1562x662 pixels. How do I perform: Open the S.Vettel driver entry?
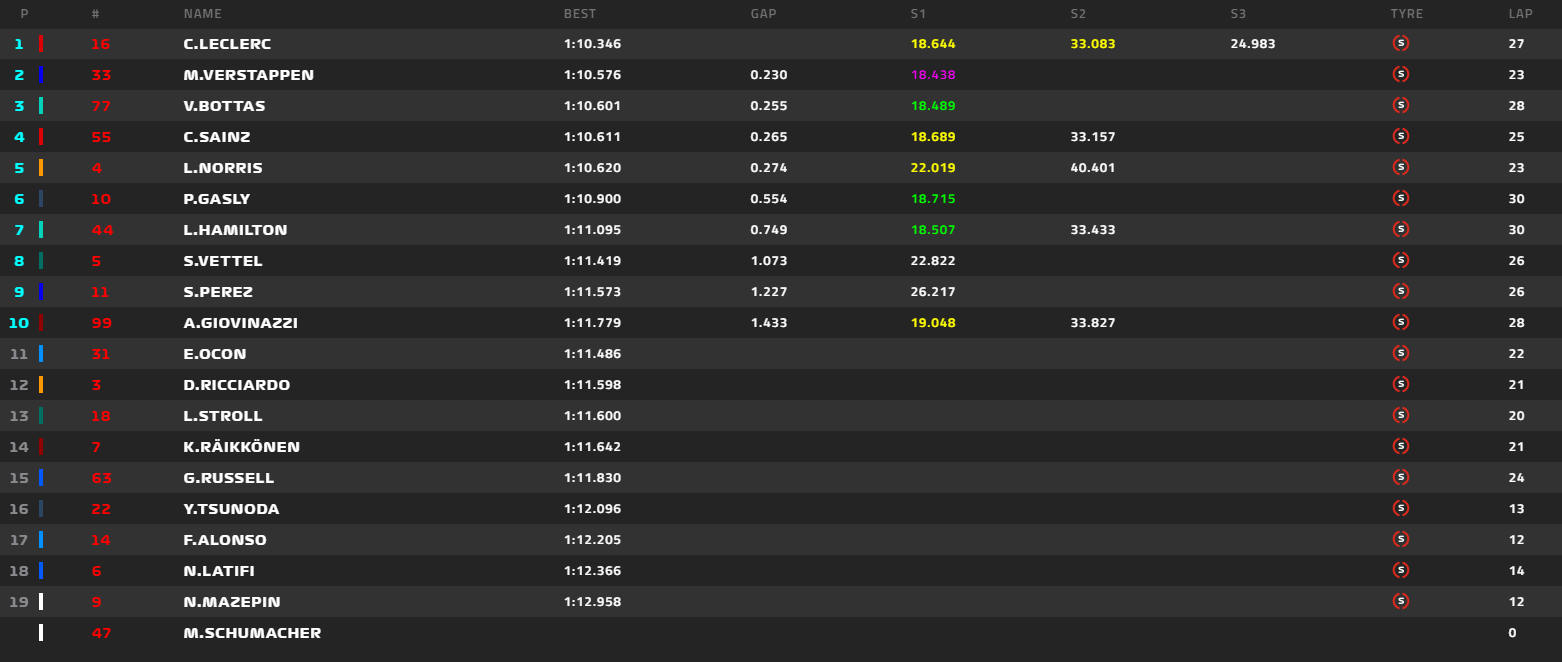point(223,261)
